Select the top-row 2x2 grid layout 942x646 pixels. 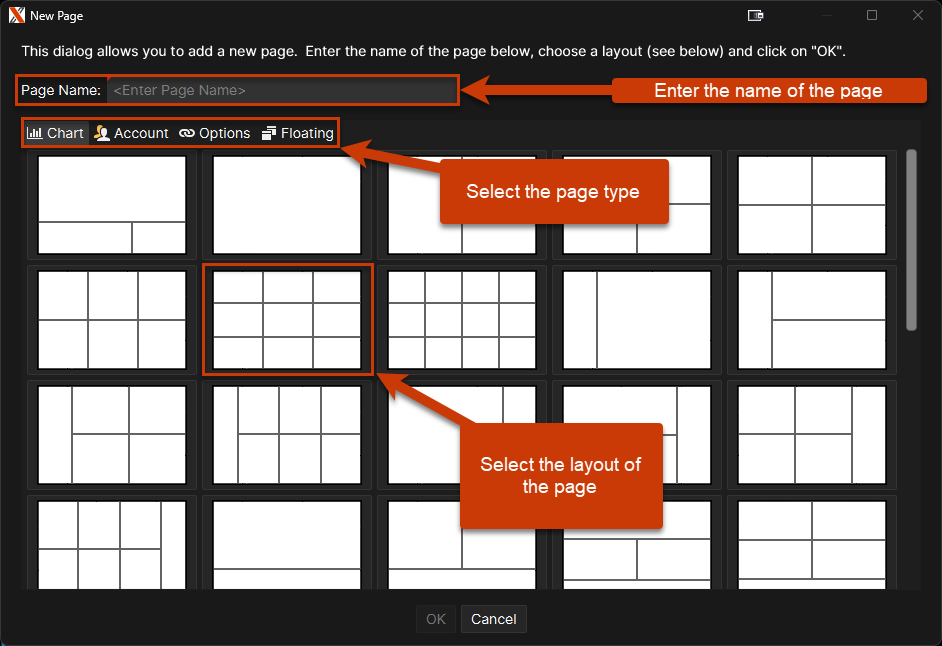pyautogui.click(x=812, y=205)
